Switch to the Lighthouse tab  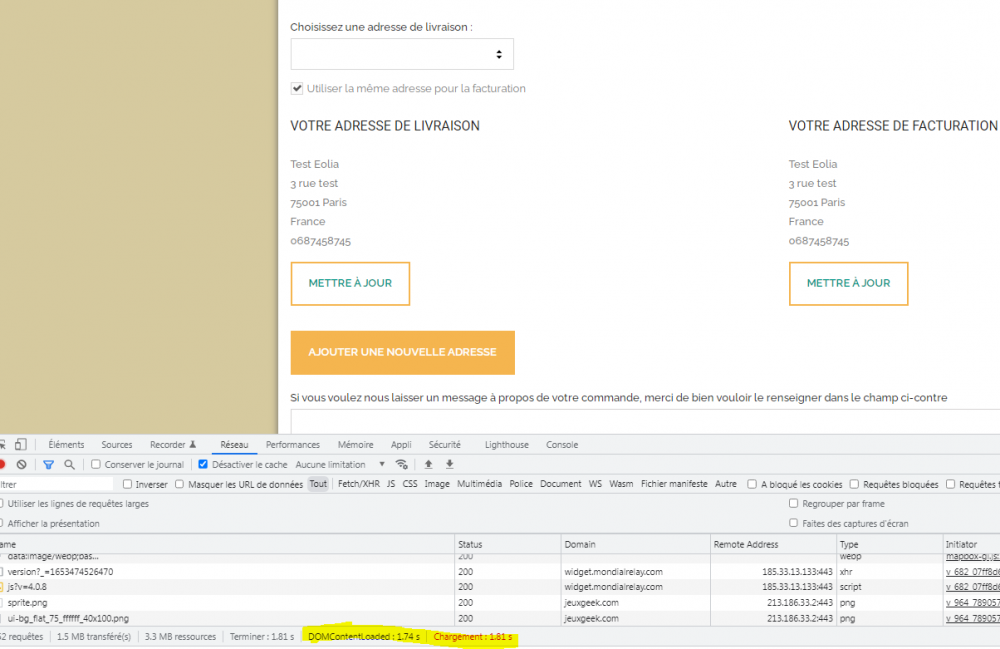point(506,444)
